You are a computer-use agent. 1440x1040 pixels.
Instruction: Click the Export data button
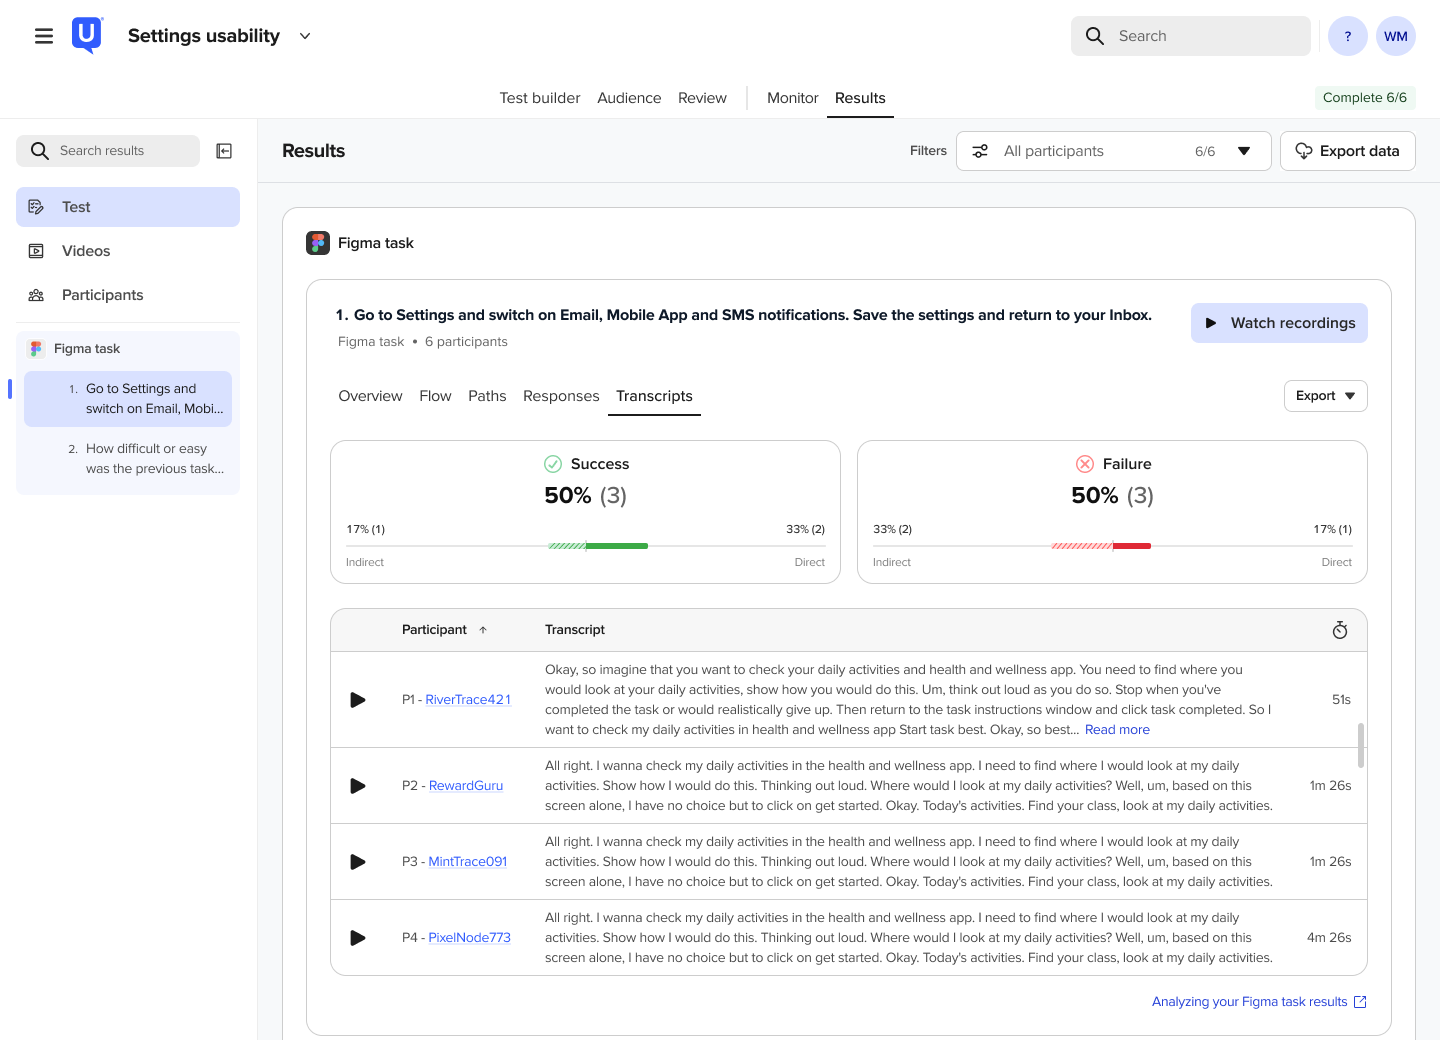1347,151
